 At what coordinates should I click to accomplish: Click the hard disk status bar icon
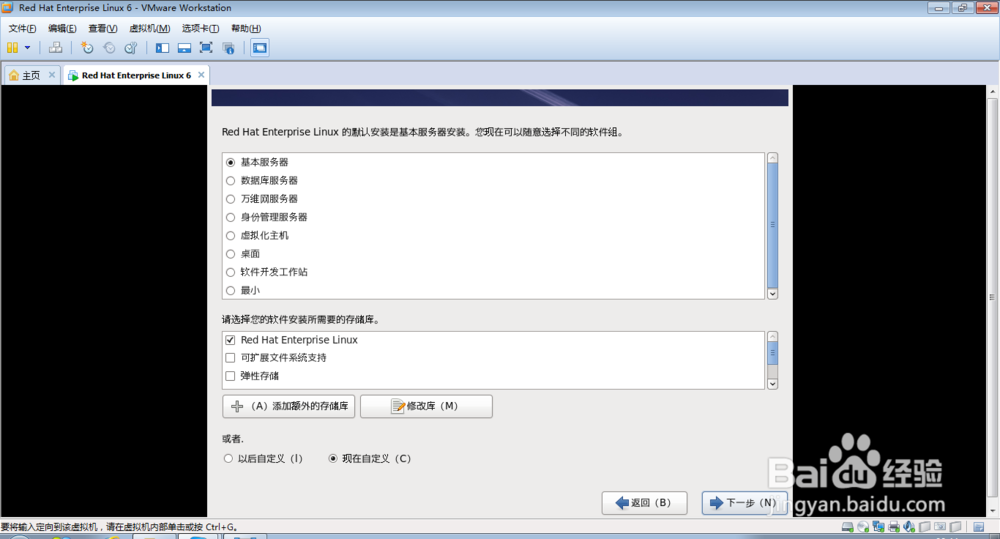[x=848, y=527]
